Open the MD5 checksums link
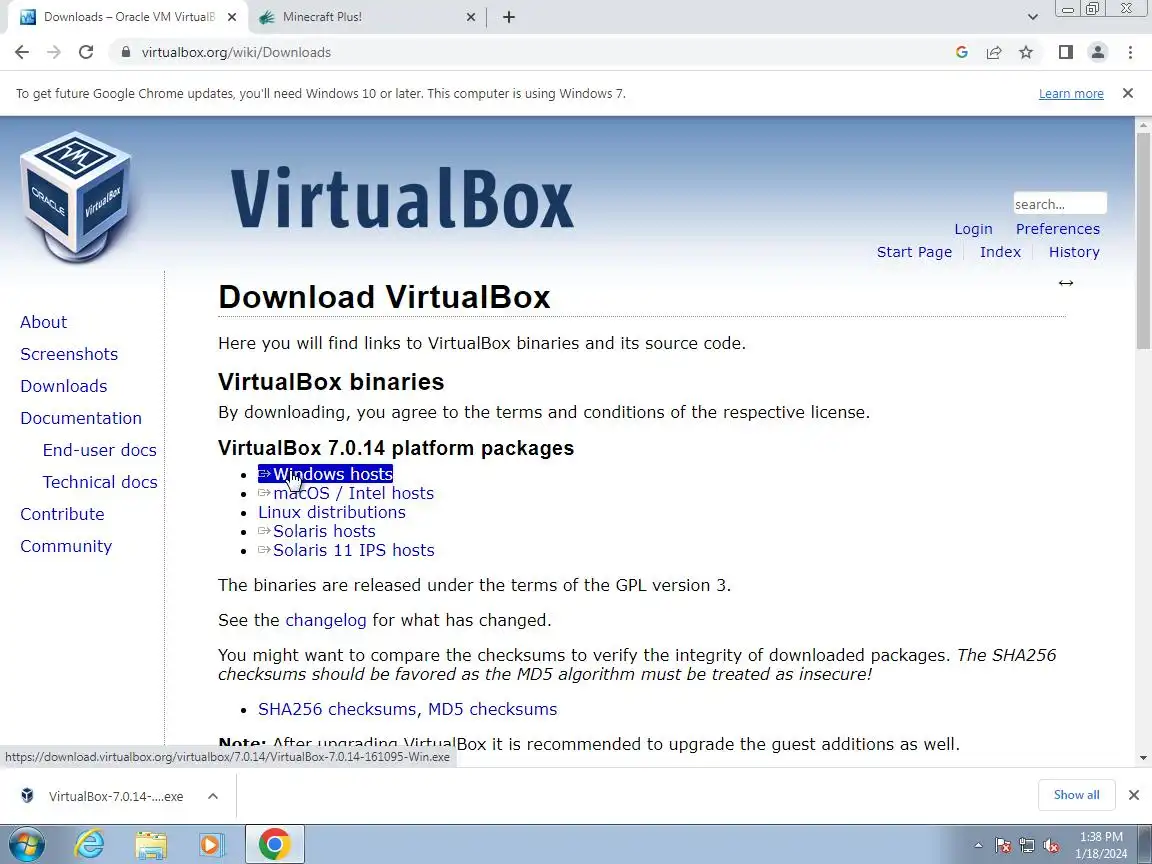 pos(492,710)
